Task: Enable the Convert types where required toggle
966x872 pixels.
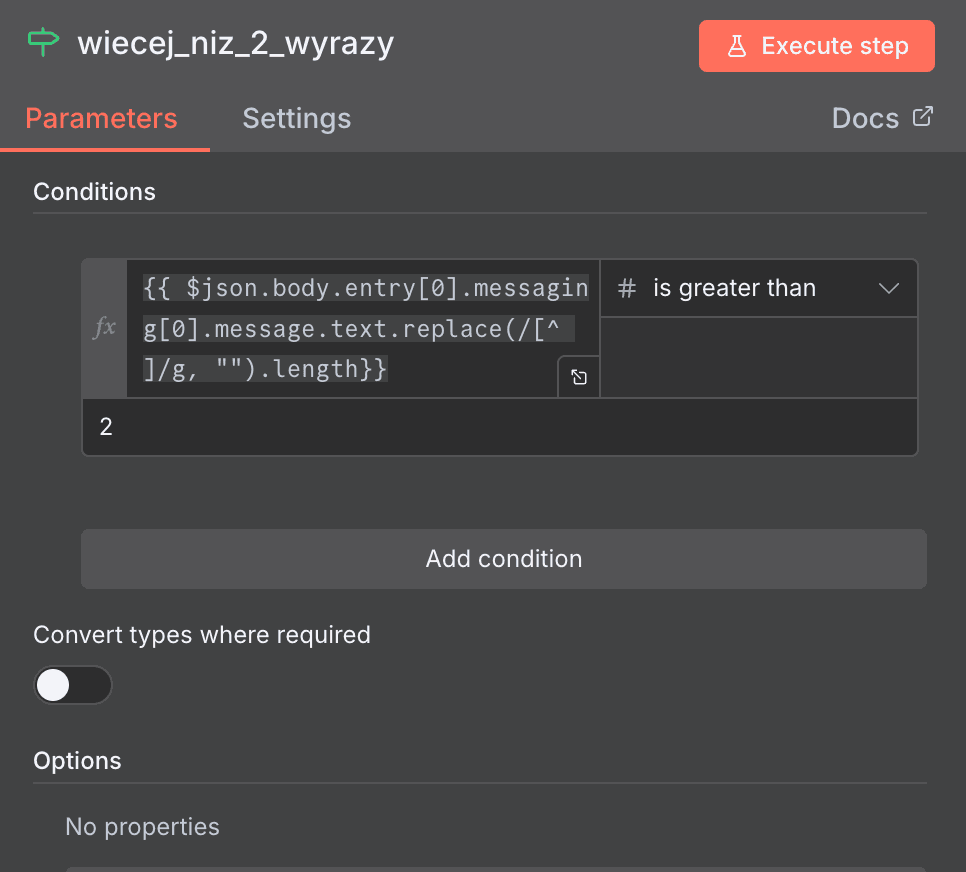Action: point(73,685)
